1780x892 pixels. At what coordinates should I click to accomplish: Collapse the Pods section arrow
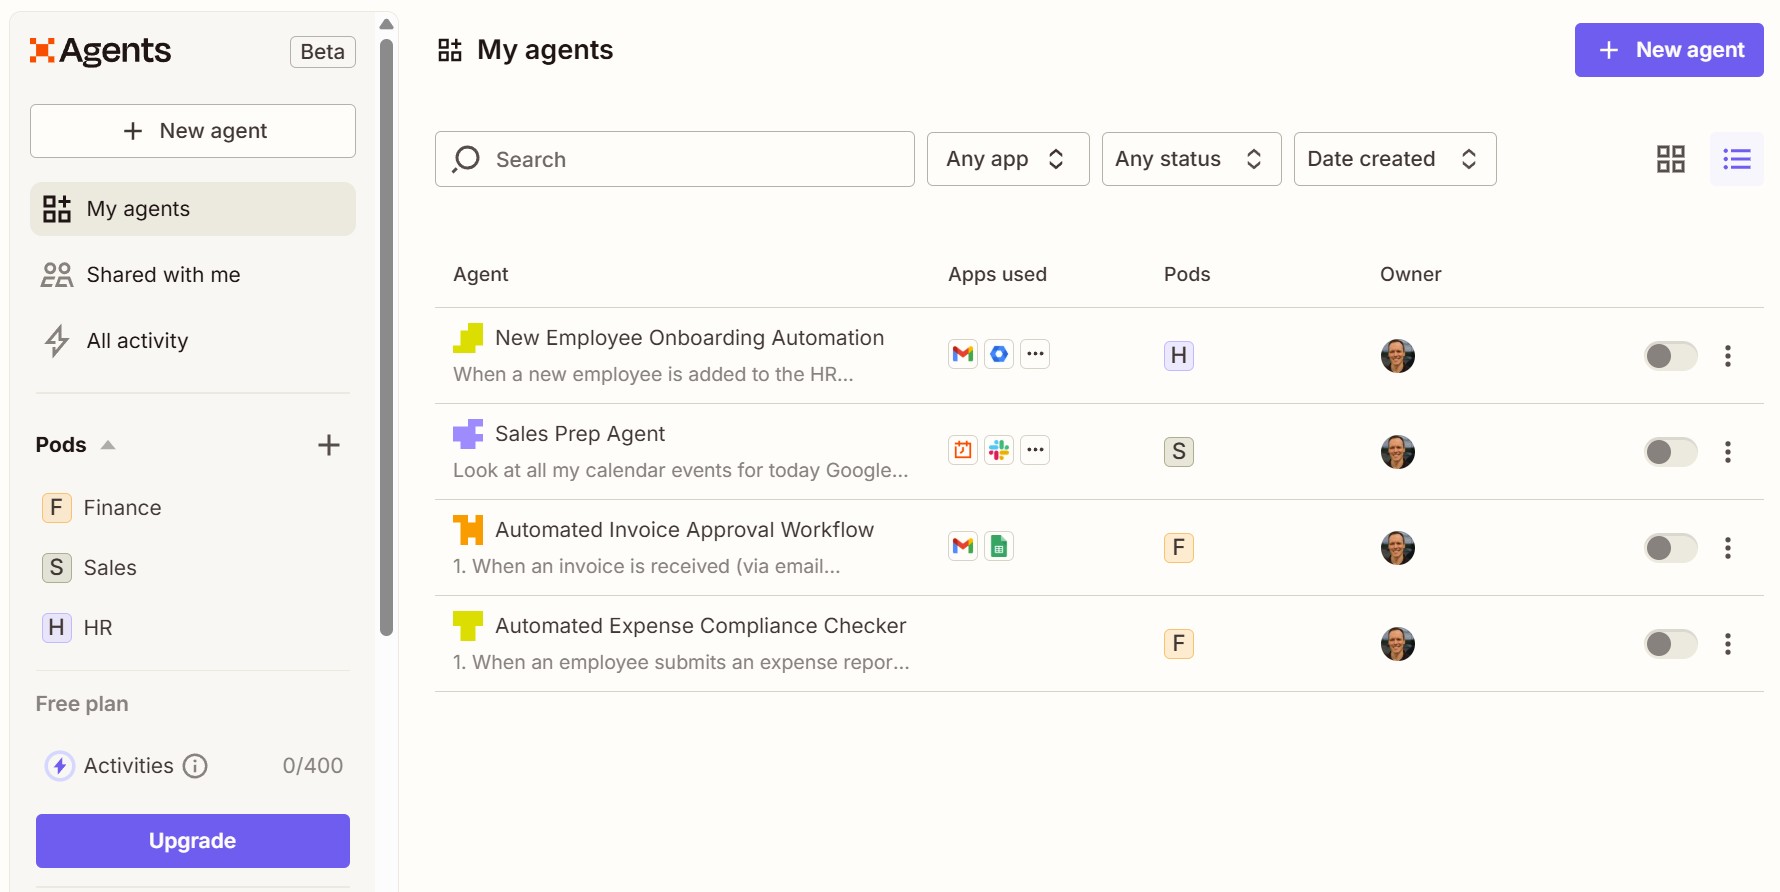(x=108, y=445)
